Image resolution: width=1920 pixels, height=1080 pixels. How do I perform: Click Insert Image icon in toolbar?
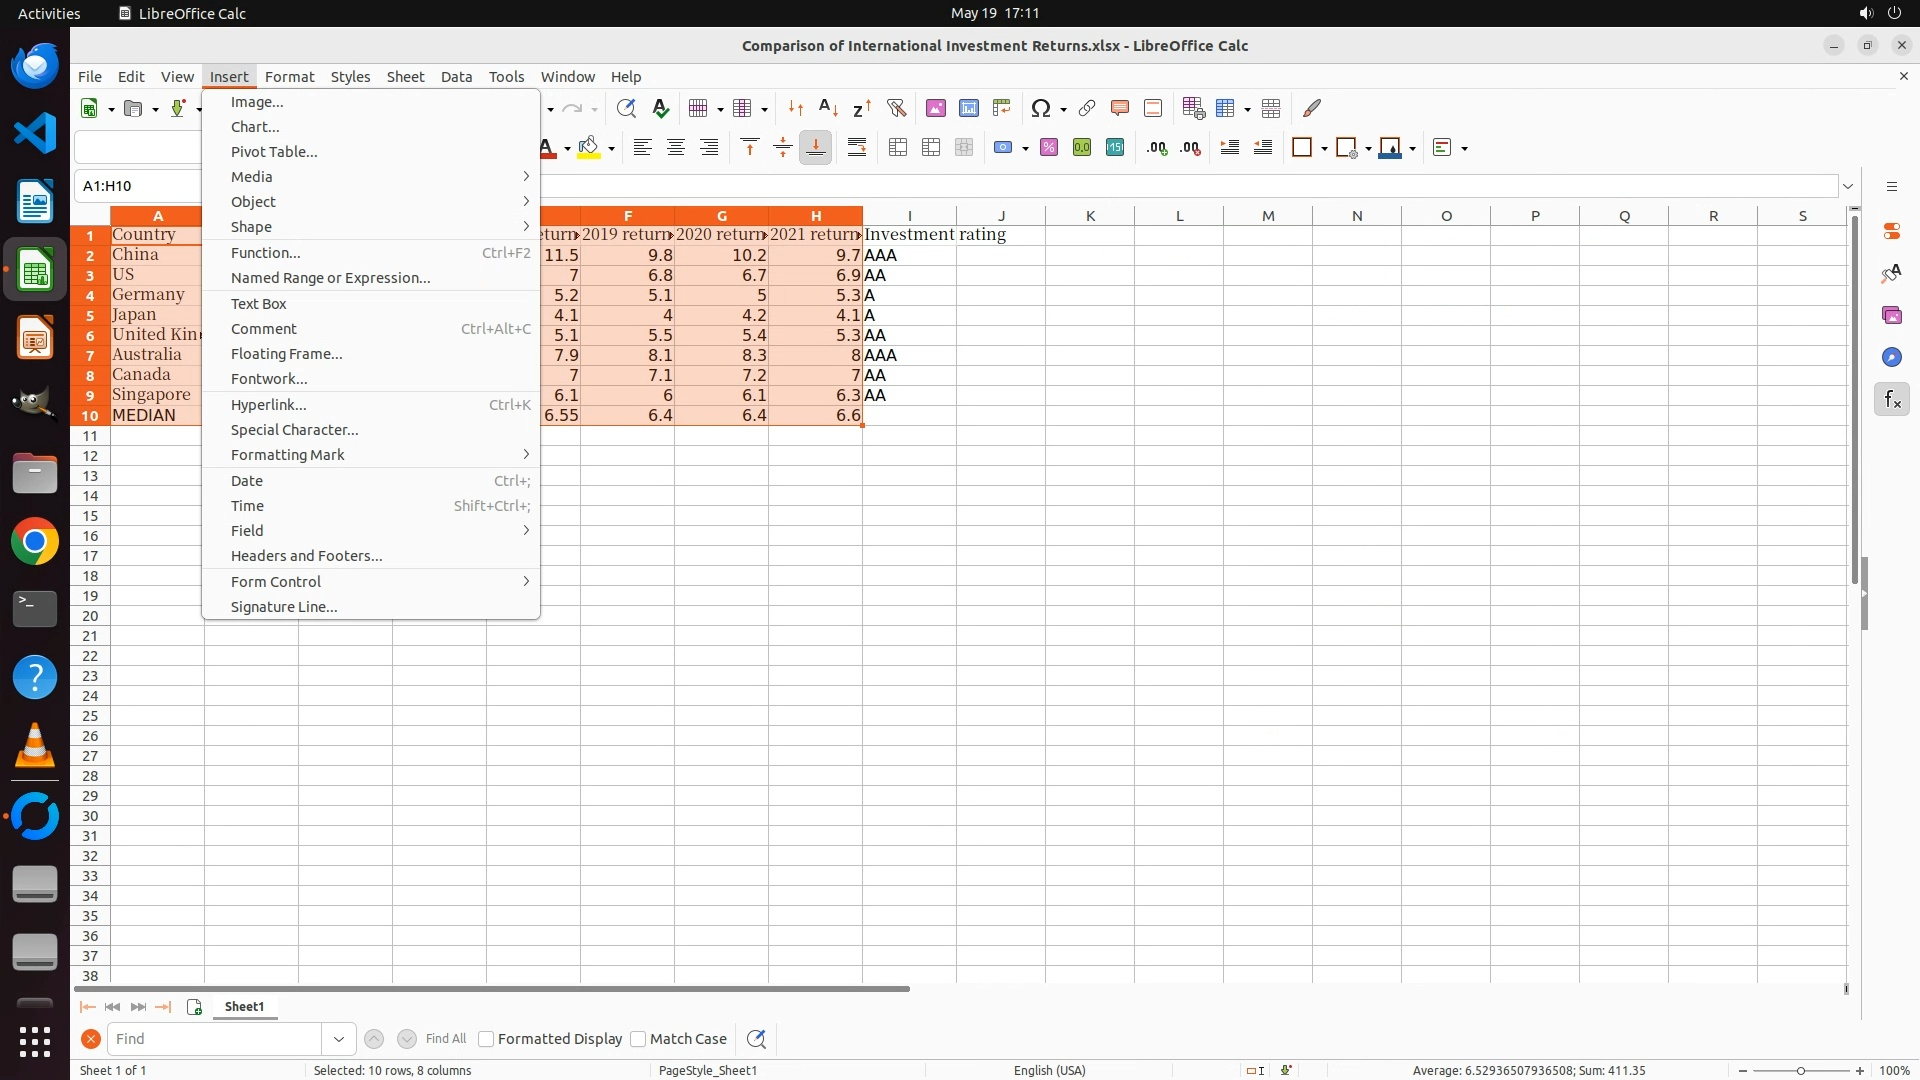(935, 108)
